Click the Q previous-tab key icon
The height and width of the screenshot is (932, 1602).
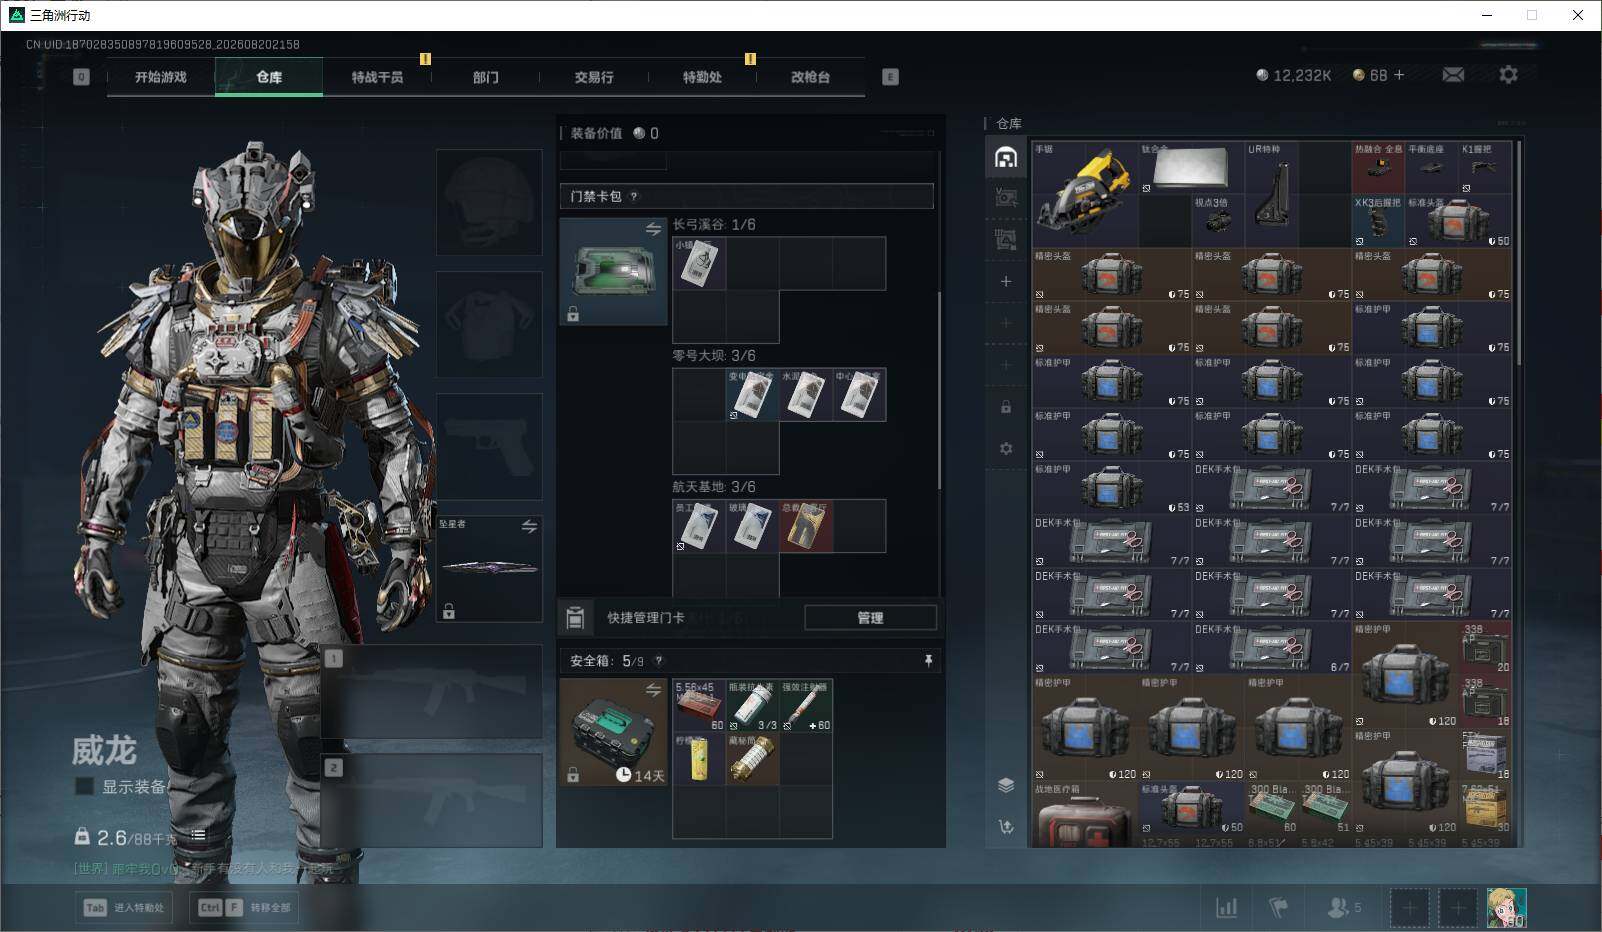click(x=81, y=77)
